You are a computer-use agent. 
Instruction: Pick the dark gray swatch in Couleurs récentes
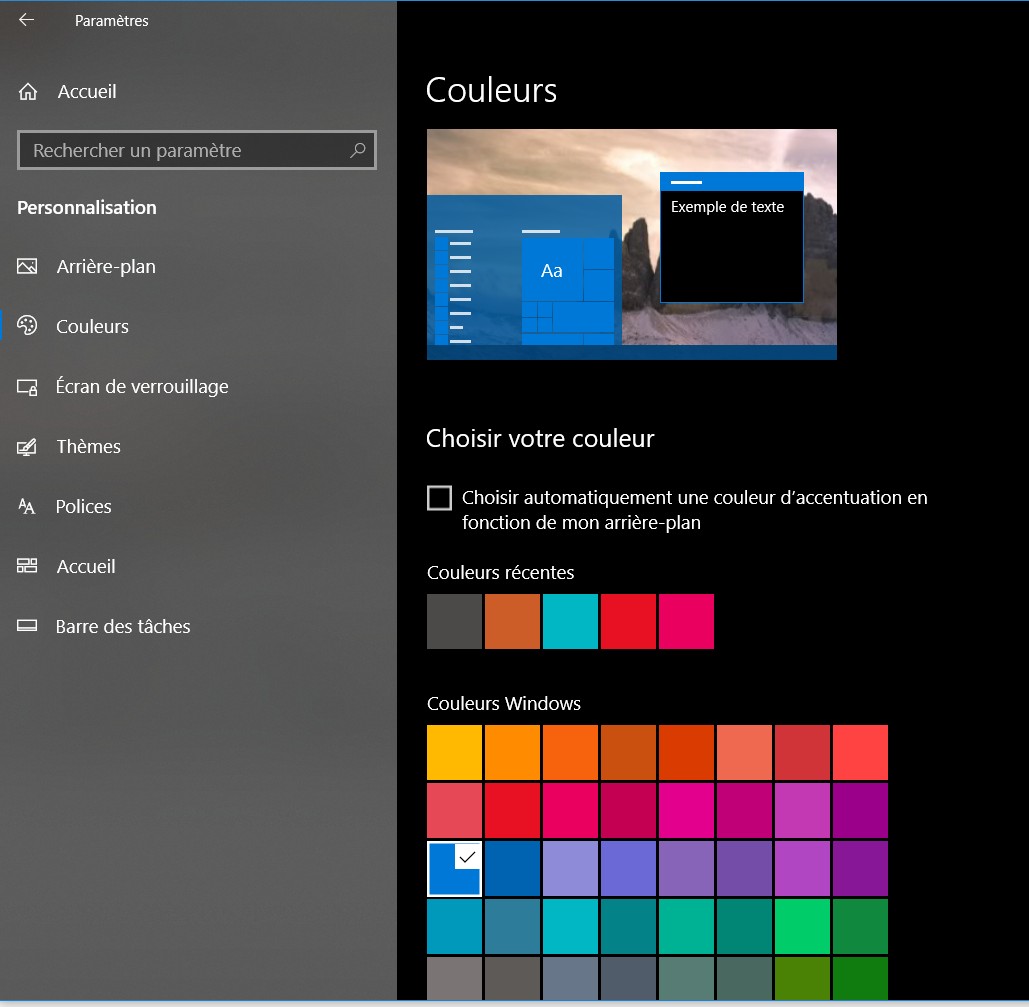[454, 621]
